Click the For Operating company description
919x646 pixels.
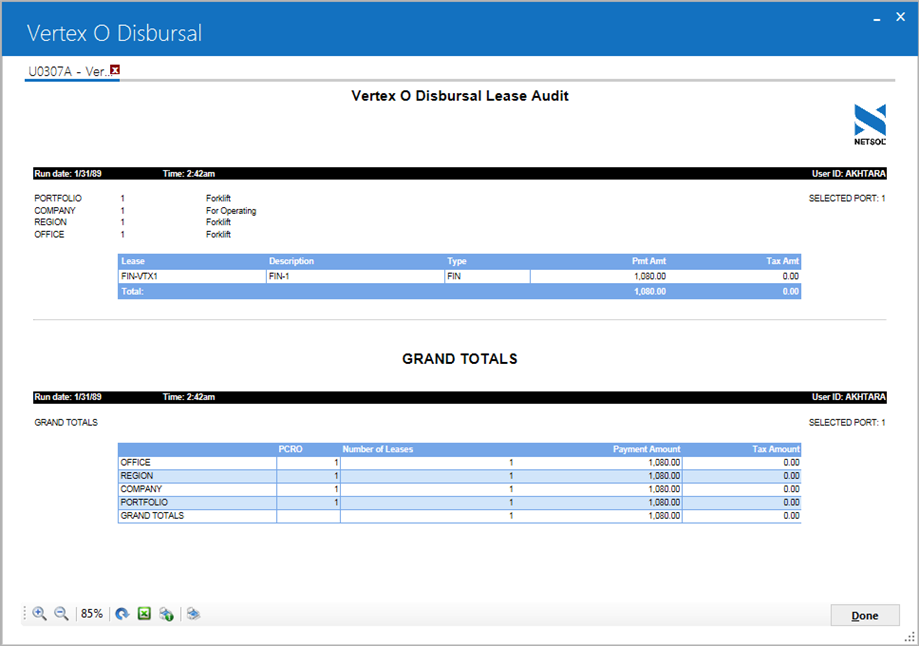(231, 210)
